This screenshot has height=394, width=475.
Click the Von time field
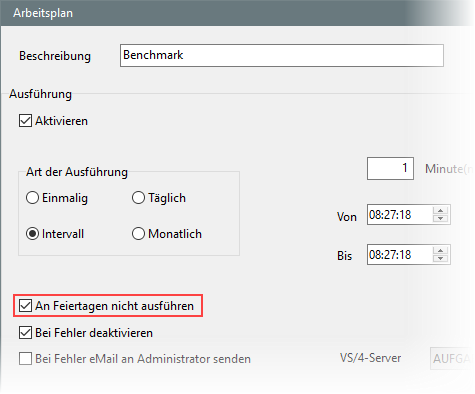[x=400, y=215]
